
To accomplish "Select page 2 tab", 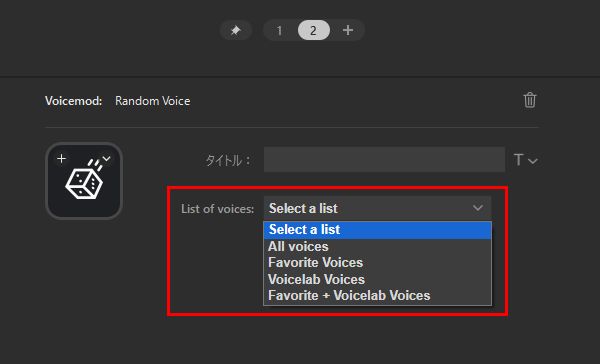I will click(313, 30).
